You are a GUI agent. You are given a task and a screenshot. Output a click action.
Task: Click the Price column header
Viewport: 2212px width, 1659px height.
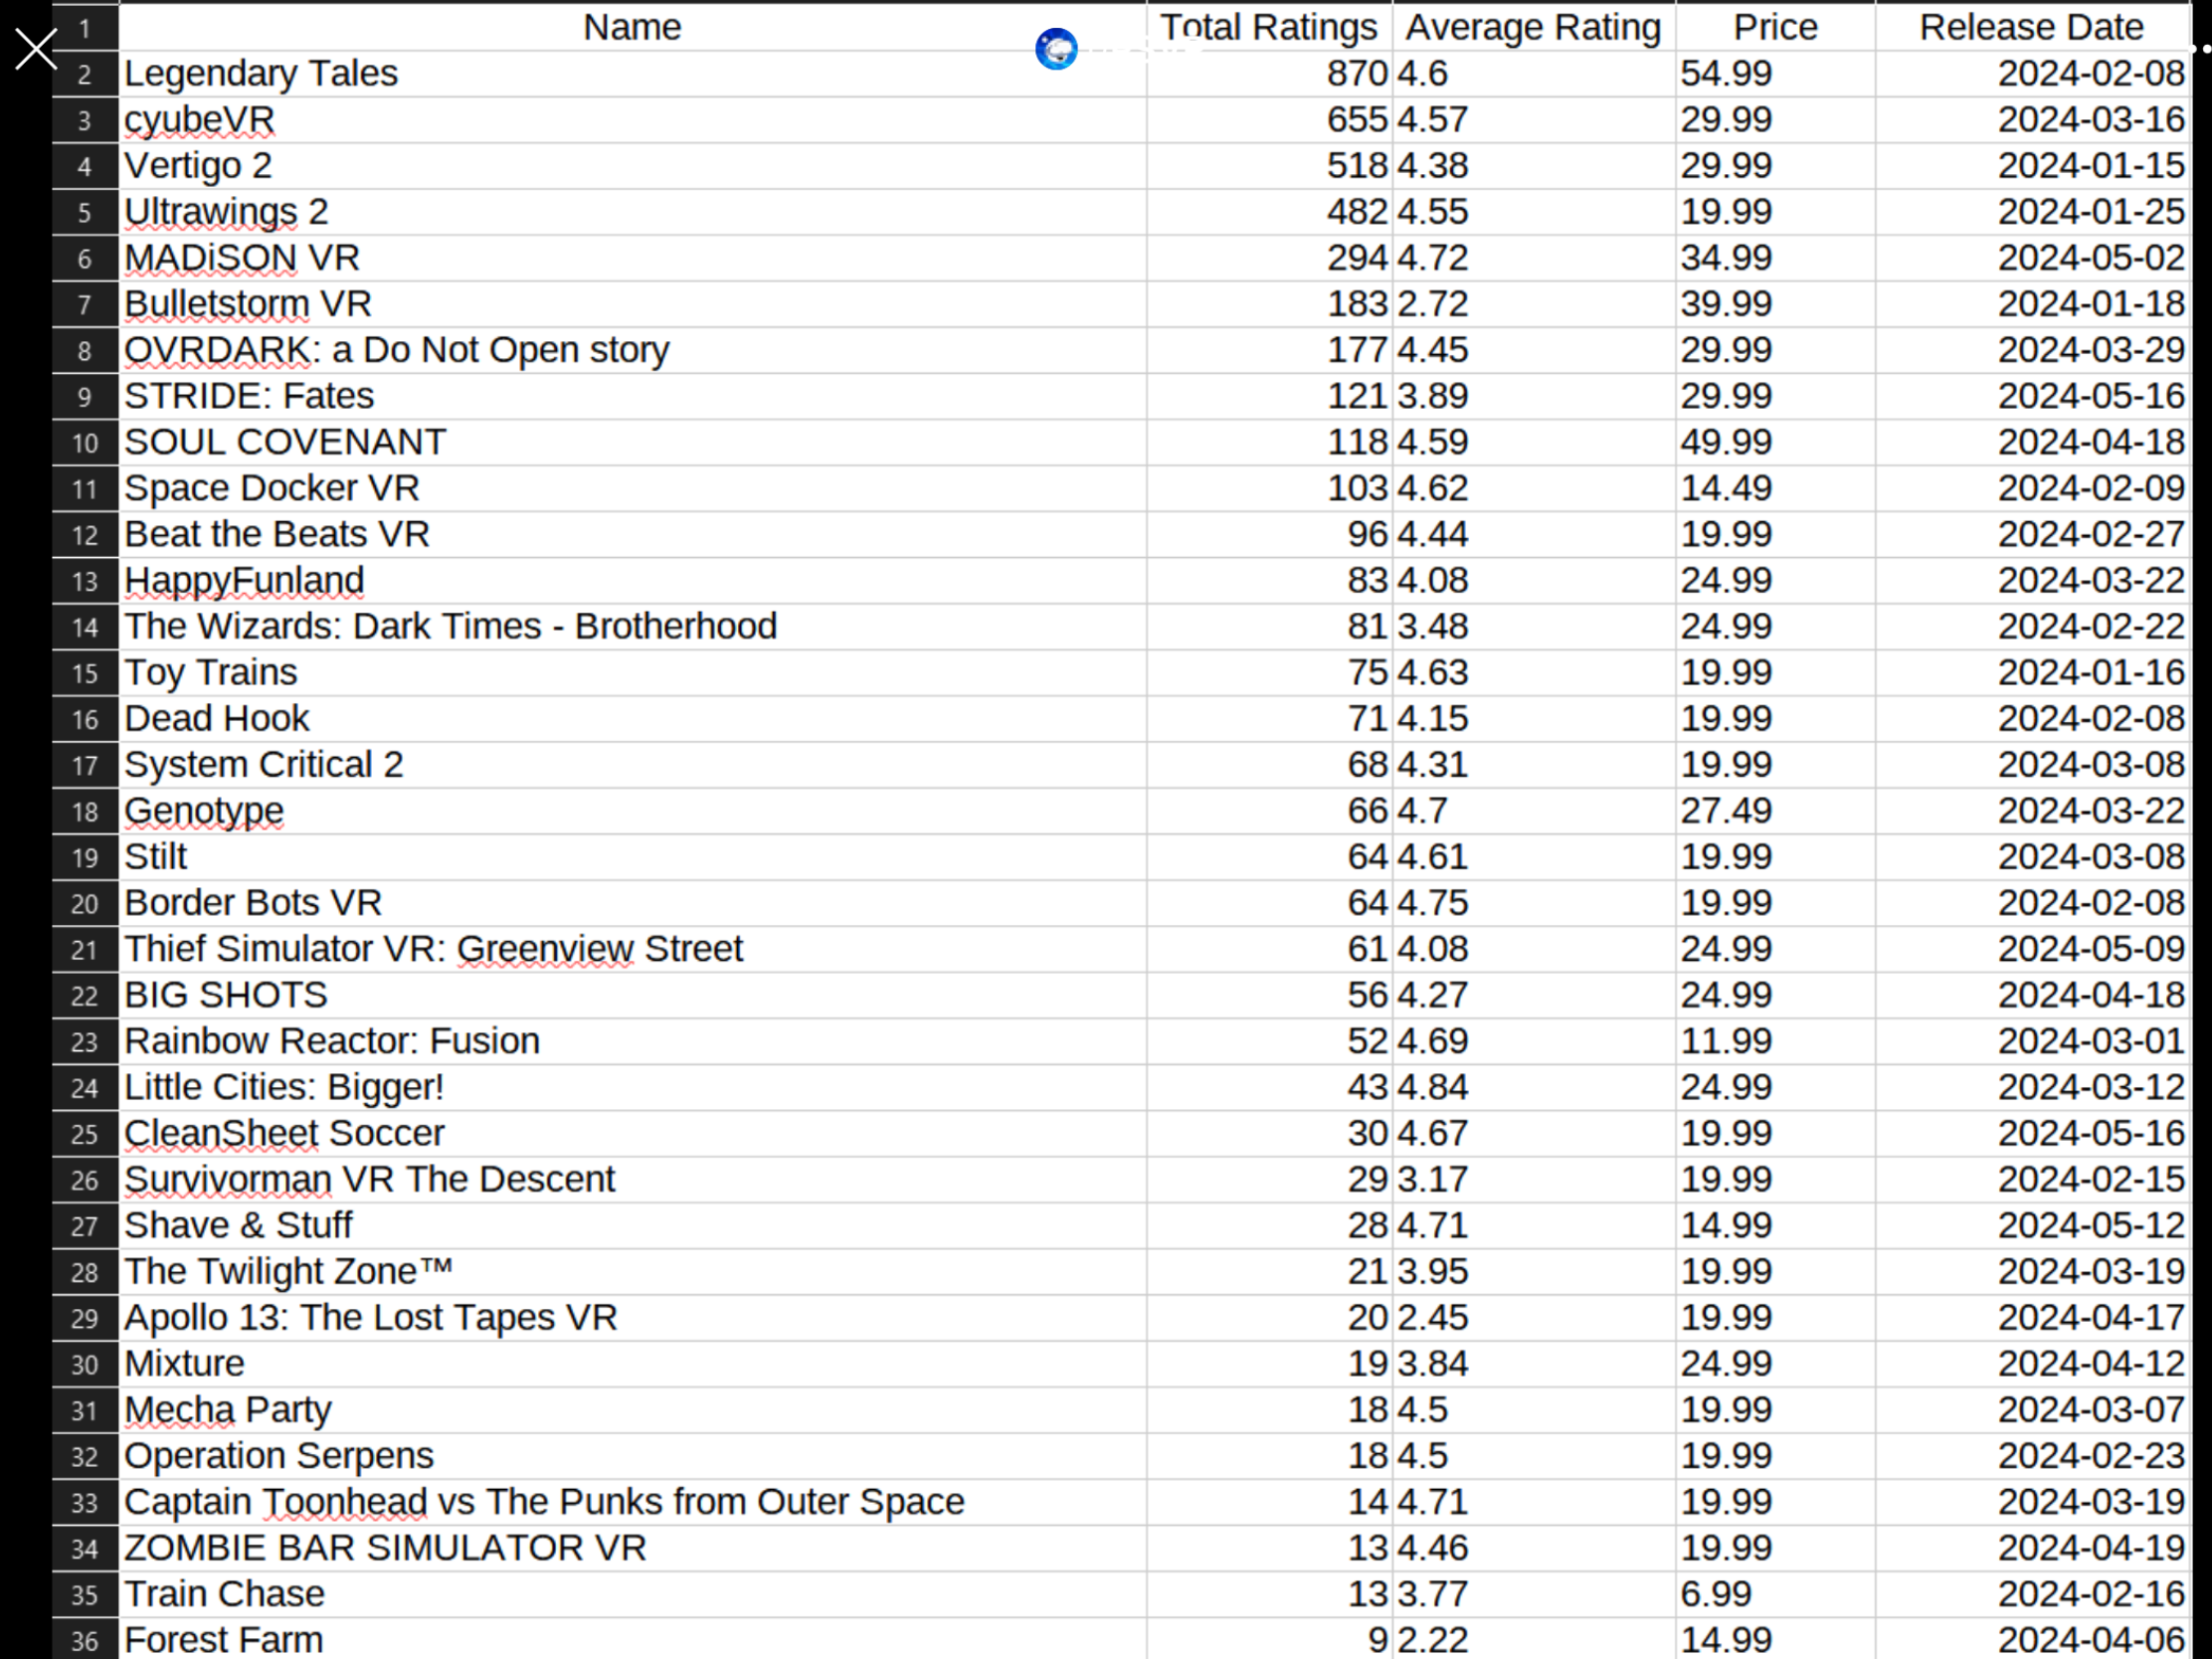click(x=1774, y=27)
